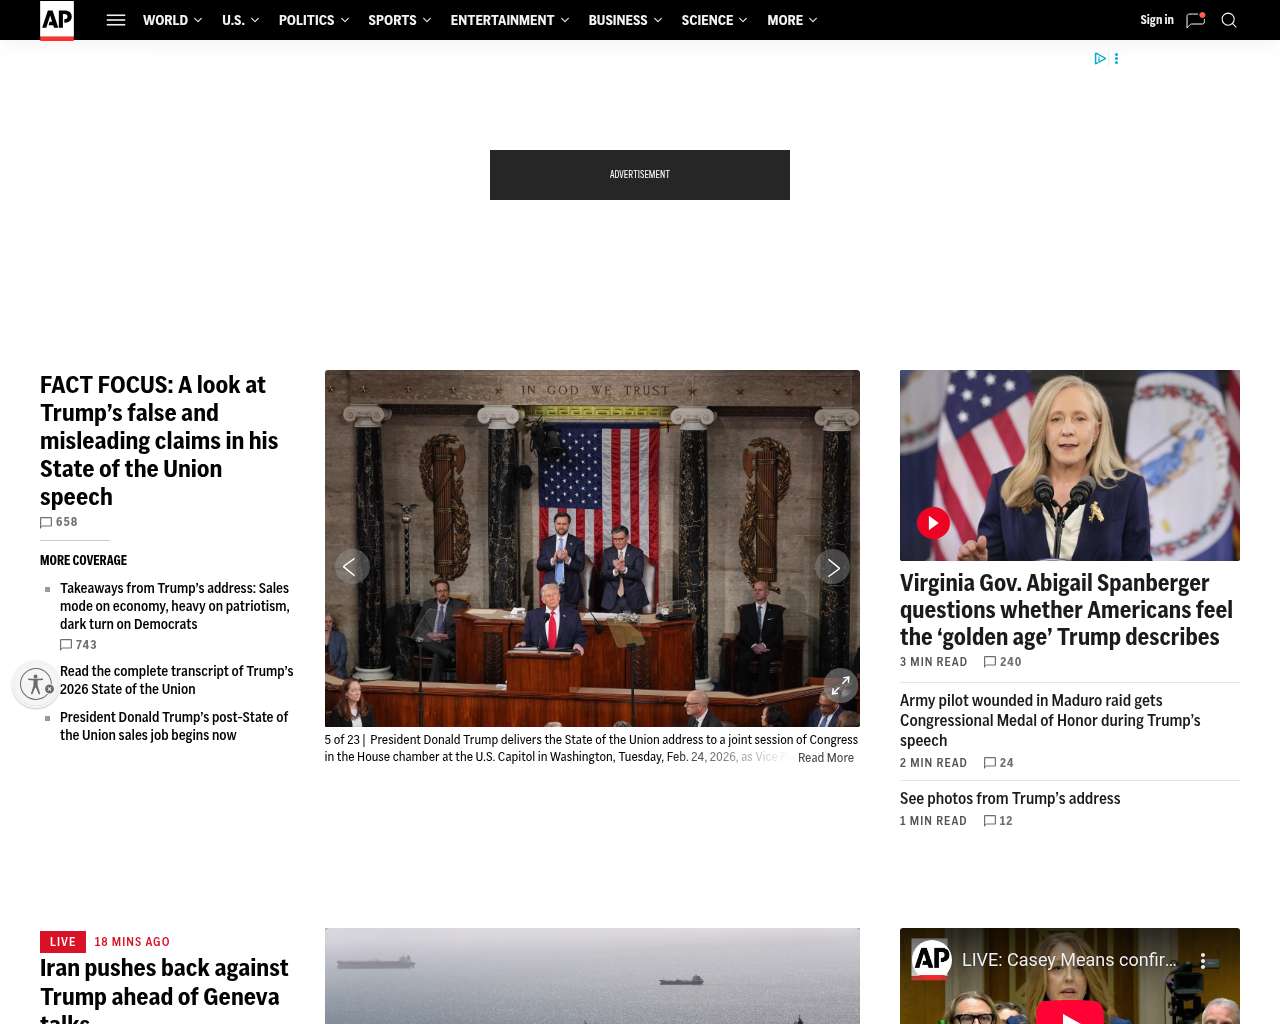Show previous photo in the slideshow

click(350, 567)
